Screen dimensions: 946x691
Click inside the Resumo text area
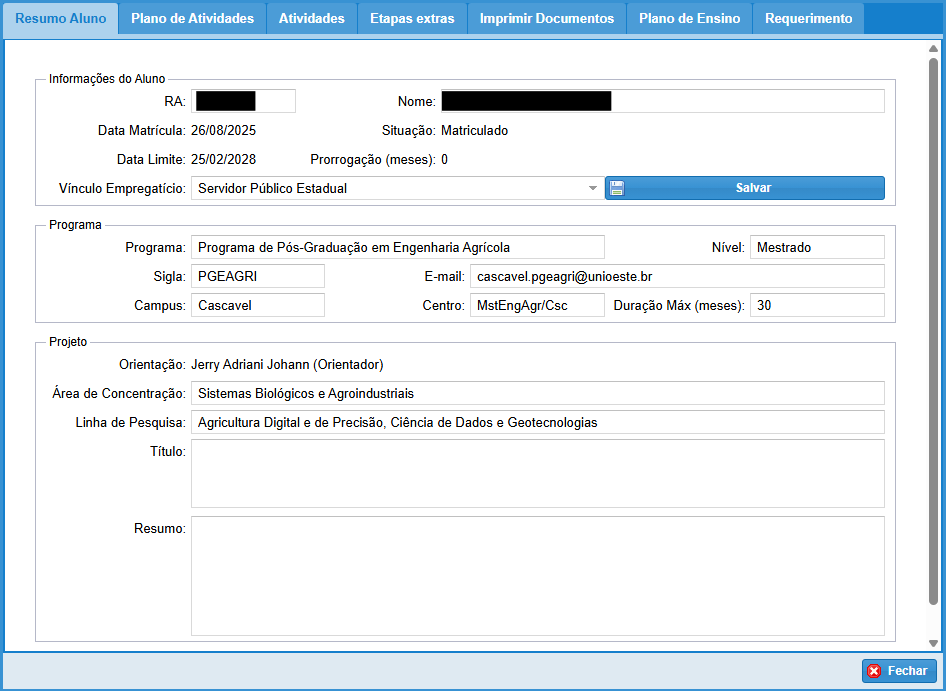pyautogui.click(x=537, y=575)
